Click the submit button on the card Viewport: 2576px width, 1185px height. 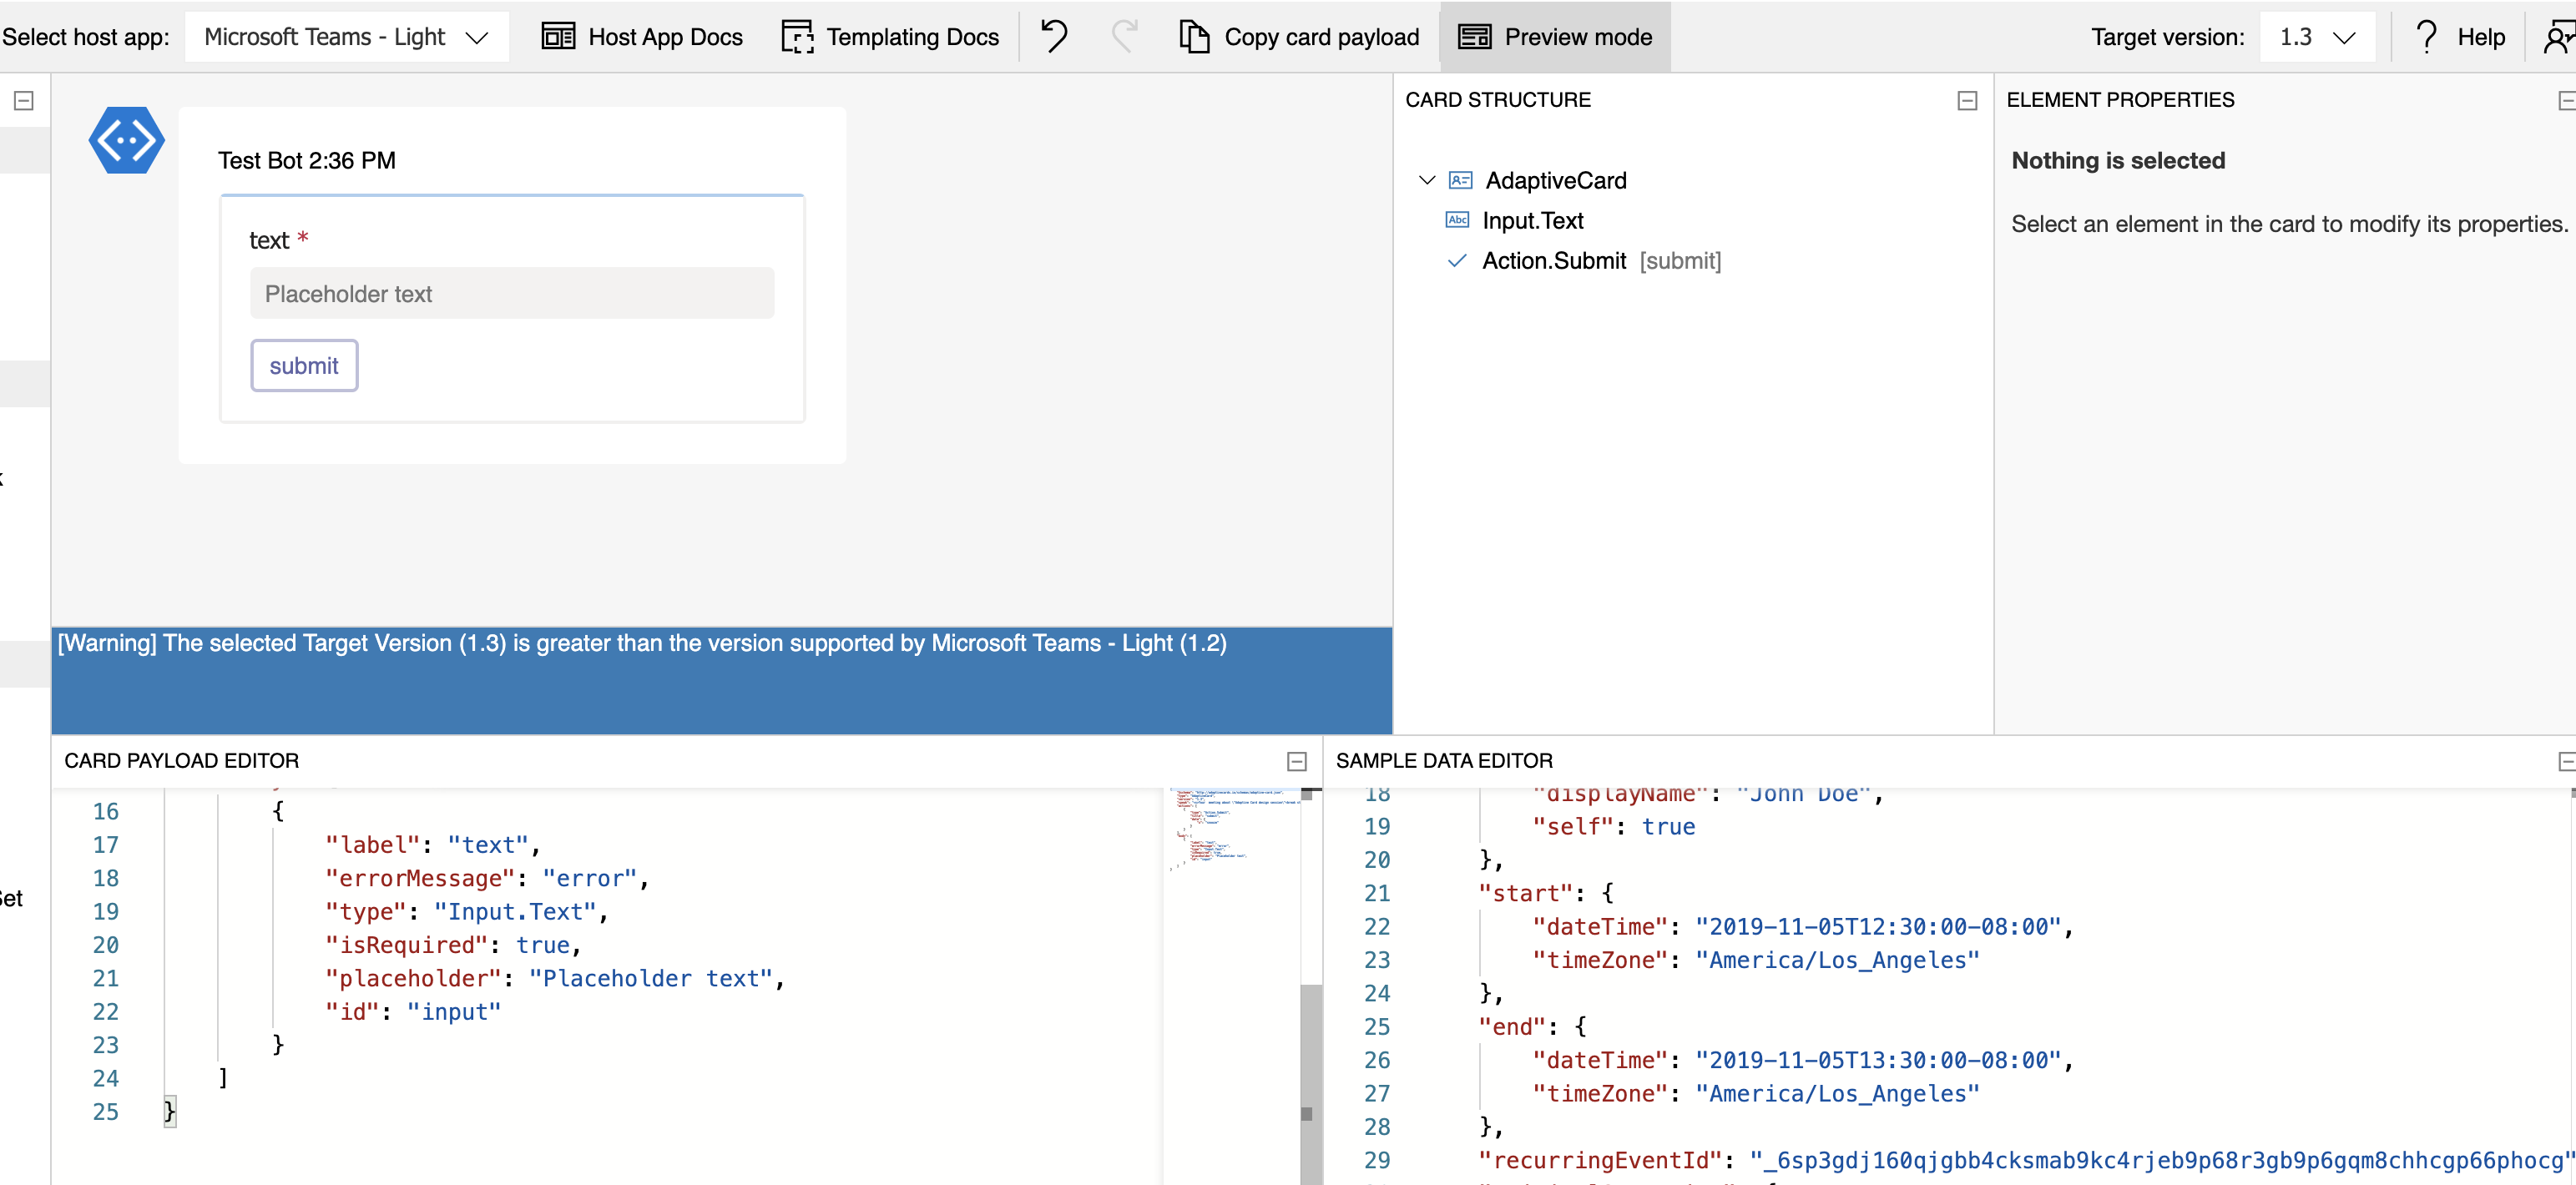coord(304,365)
